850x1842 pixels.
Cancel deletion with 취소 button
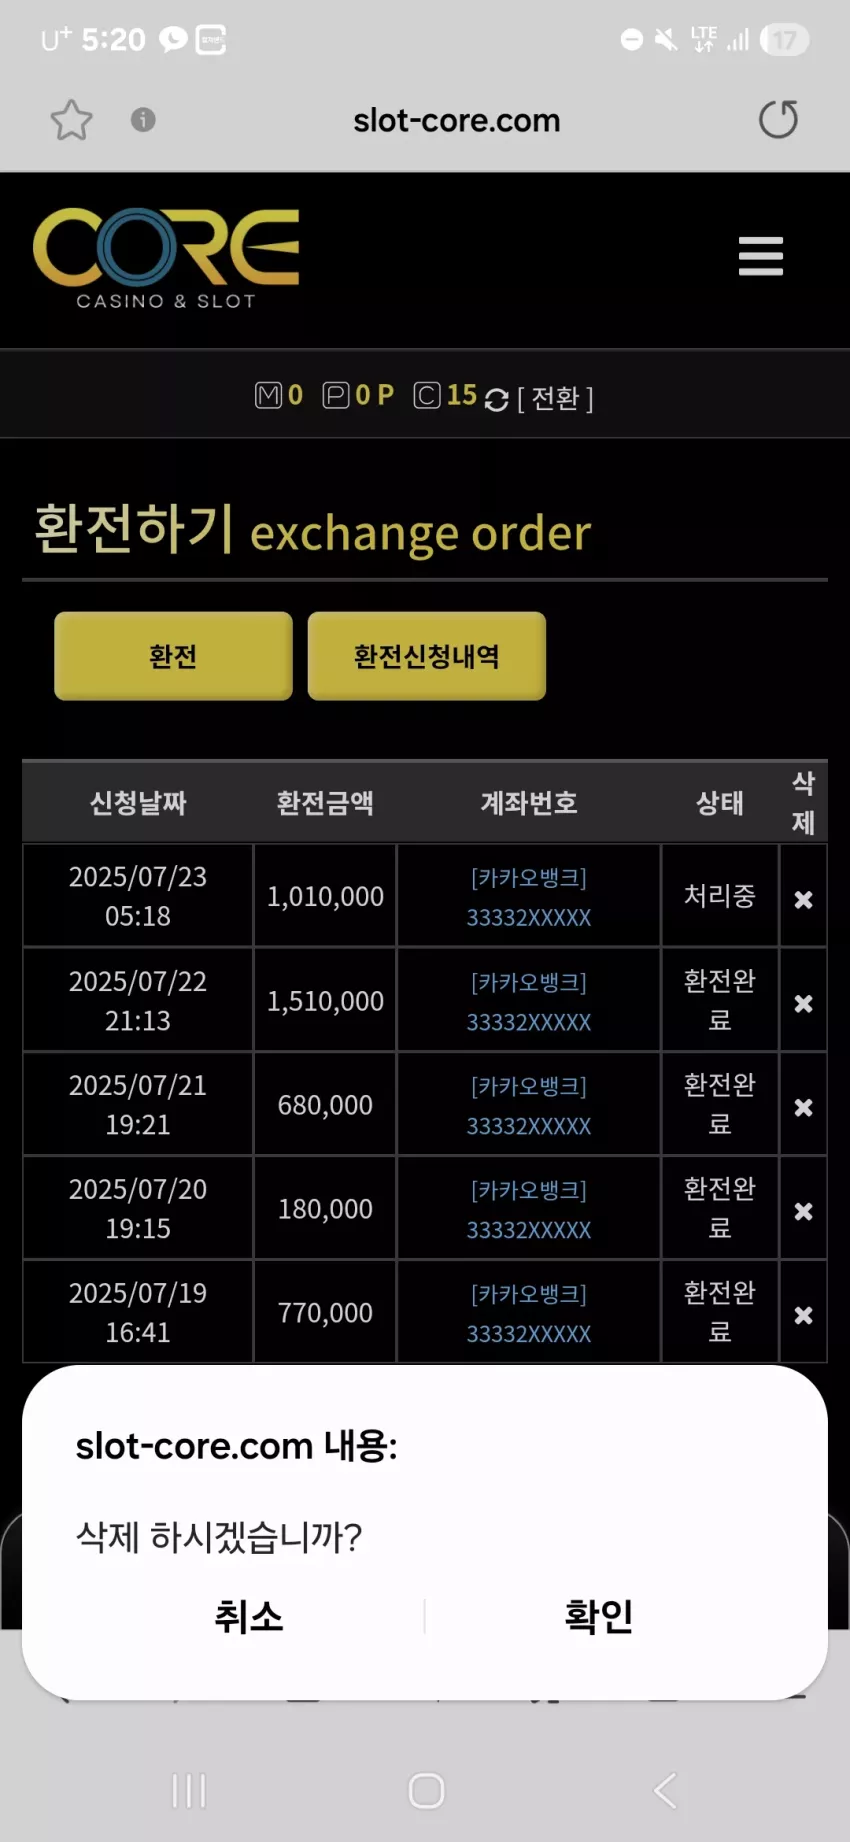tap(249, 1616)
